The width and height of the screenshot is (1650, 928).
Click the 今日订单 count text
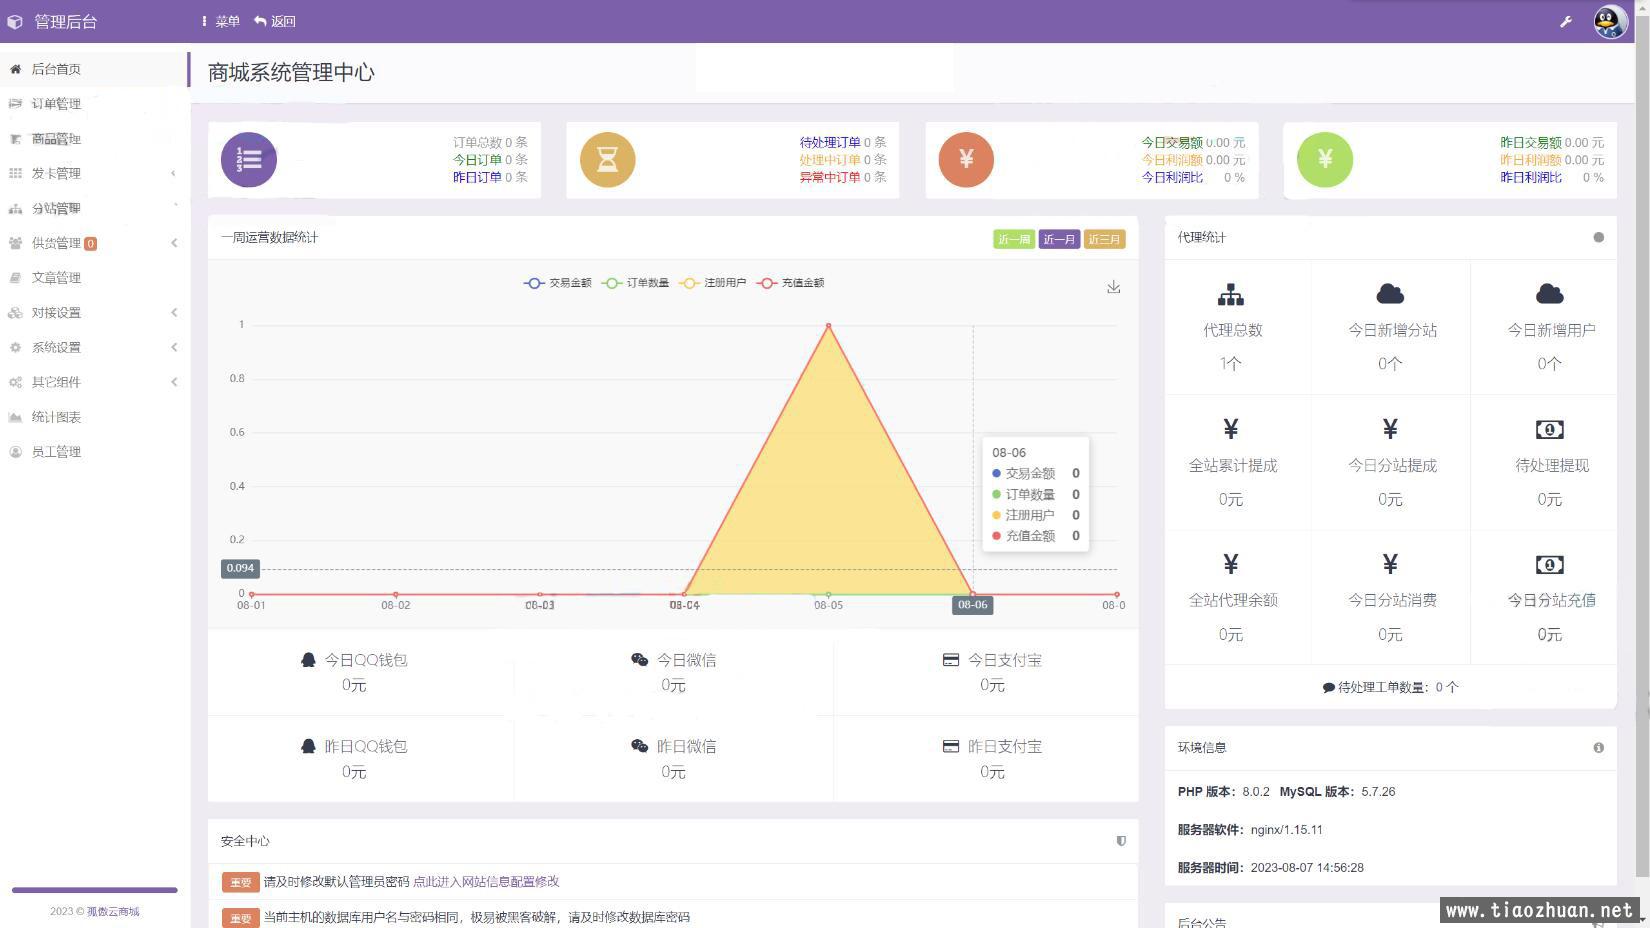pos(490,160)
